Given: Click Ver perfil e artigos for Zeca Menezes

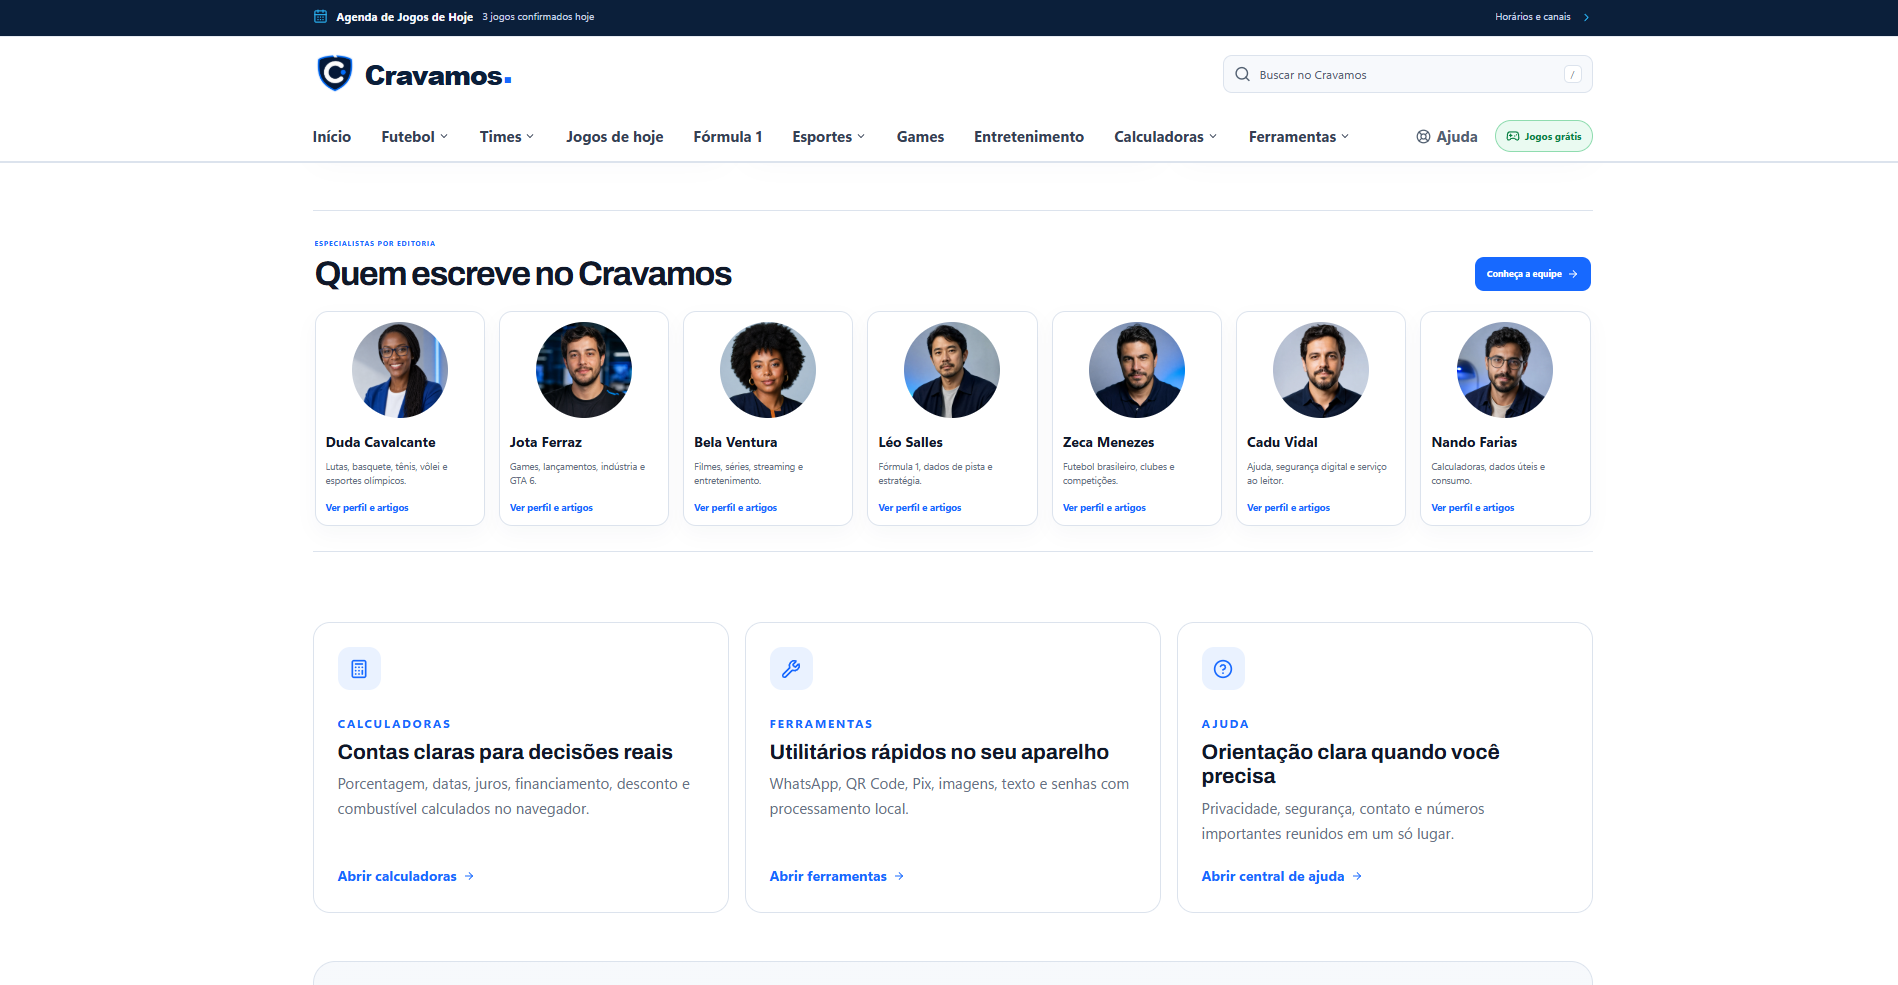Looking at the screenshot, I should point(1105,508).
